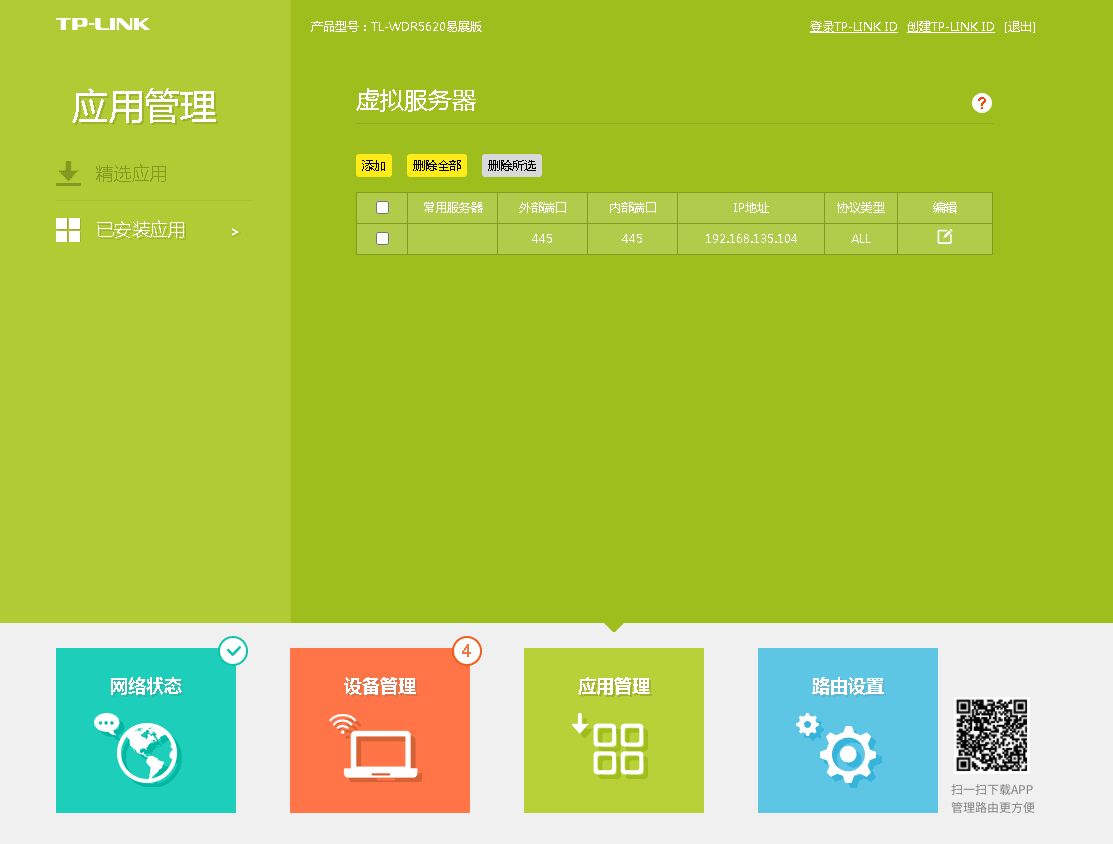
Task: Click the edit icon for port 445 rule
Action: (944, 237)
